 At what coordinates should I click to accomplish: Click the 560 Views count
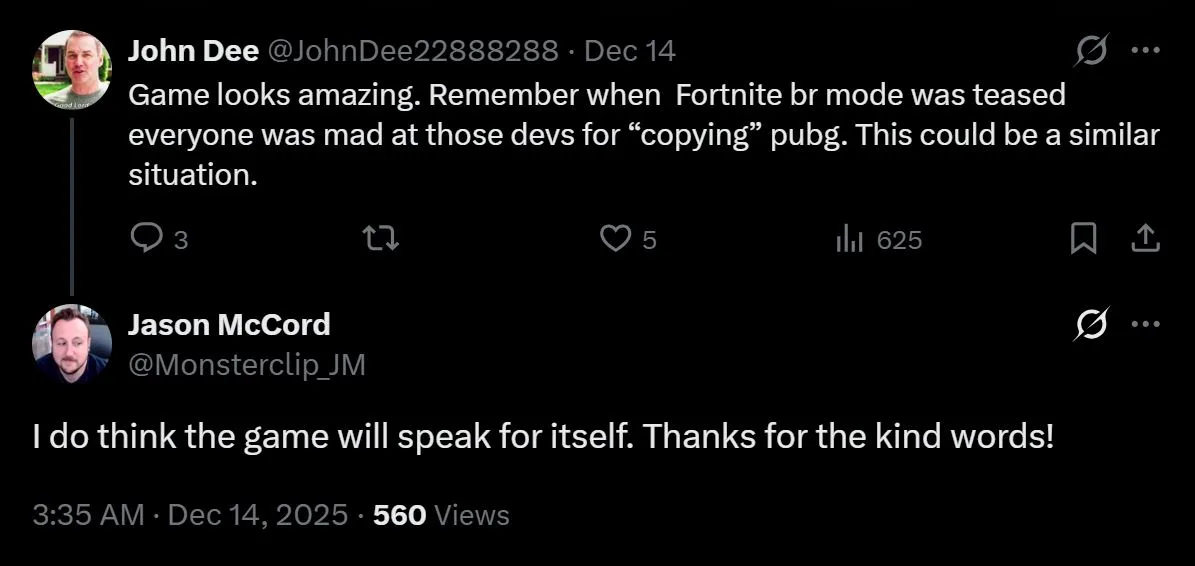tap(441, 515)
